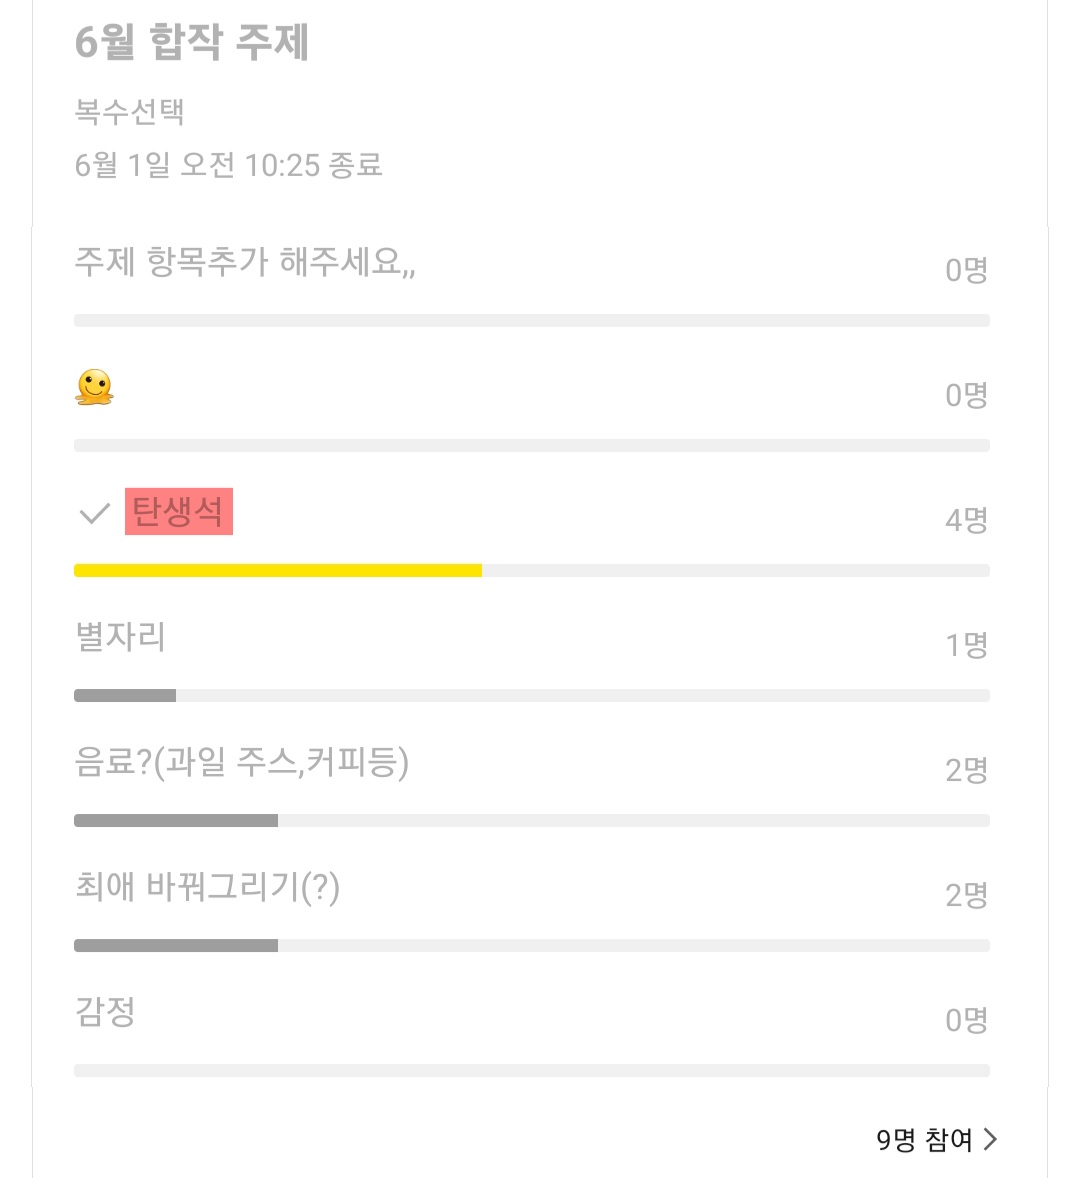Click the 4명 count for 탄생석

pos(966,520)
